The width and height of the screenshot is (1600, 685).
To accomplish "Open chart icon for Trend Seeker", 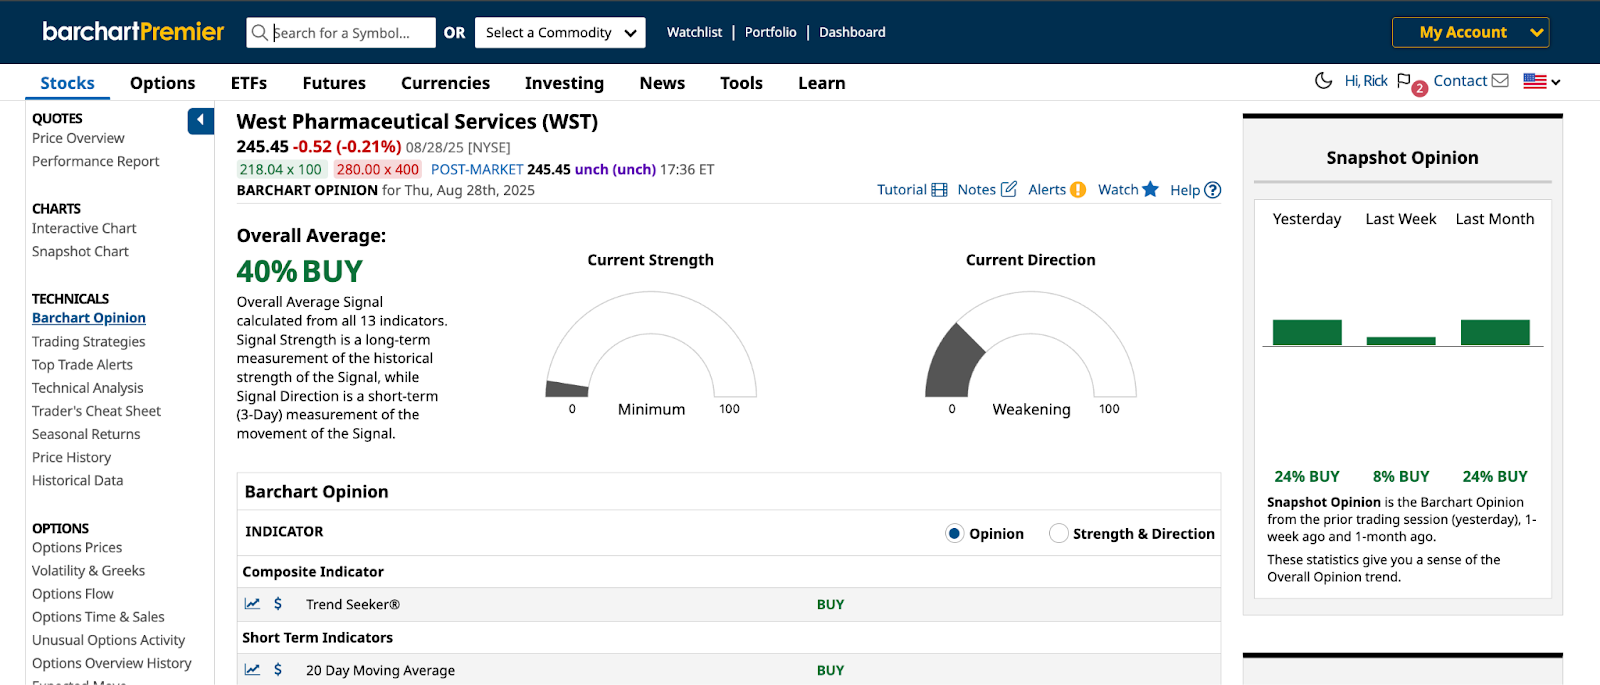I will tap(252, 604).
